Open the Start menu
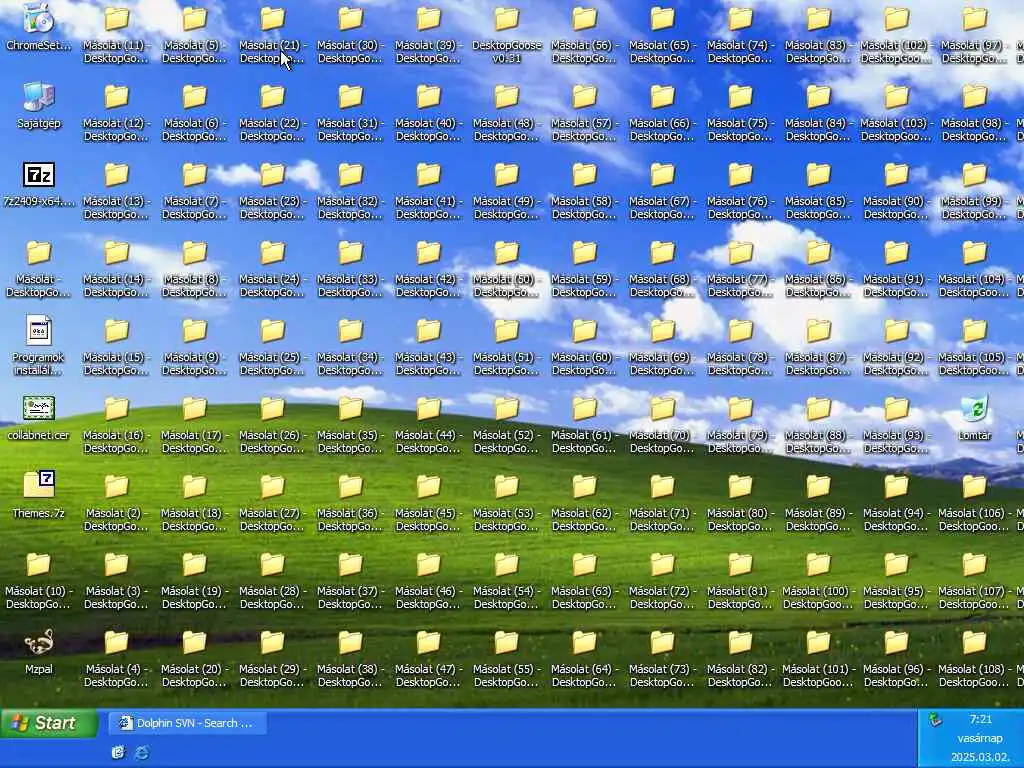The height and width of the screenshot is (768, 1024). [x=48, y=723]
